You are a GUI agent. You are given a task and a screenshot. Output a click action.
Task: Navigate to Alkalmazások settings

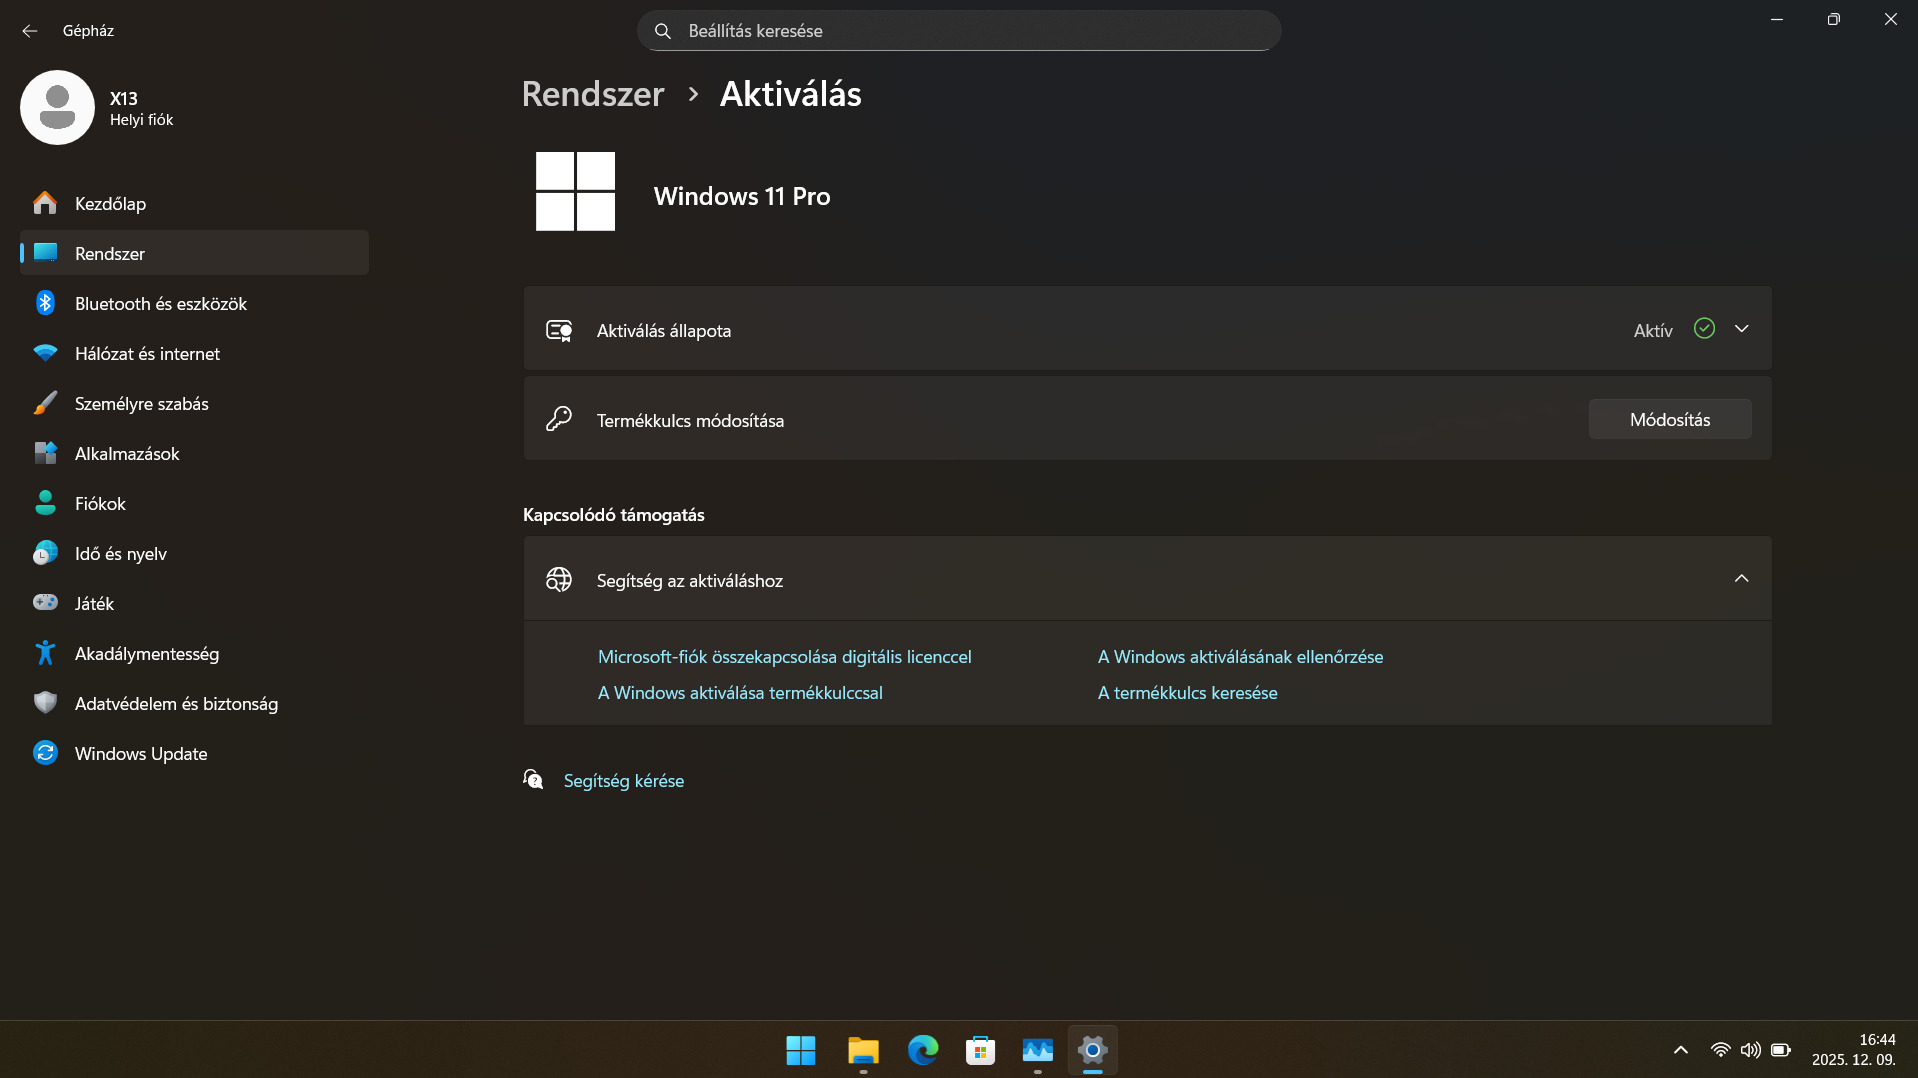[194, 453]
